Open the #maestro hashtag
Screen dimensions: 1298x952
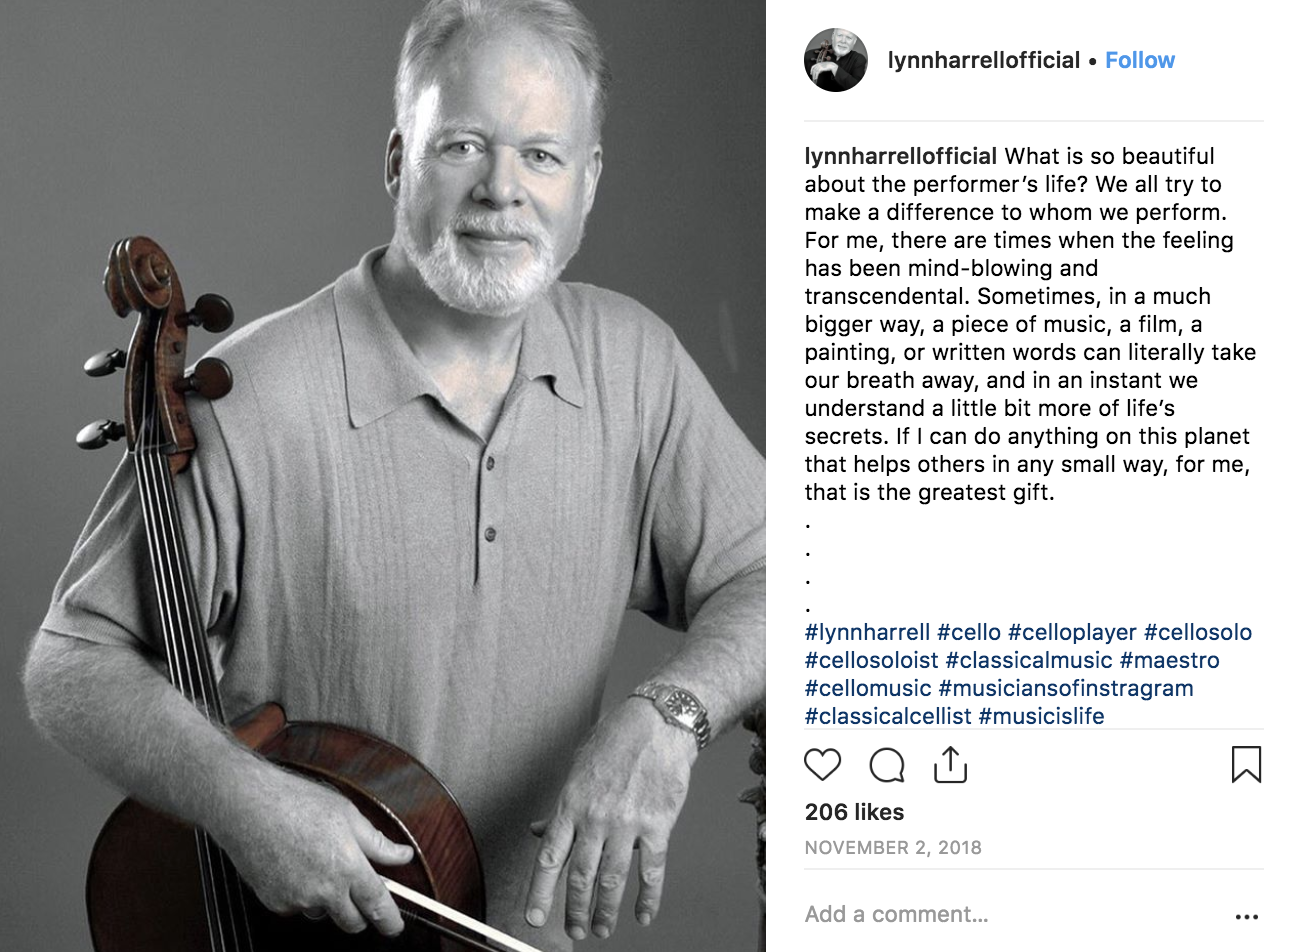click(x=1170, y=660)
